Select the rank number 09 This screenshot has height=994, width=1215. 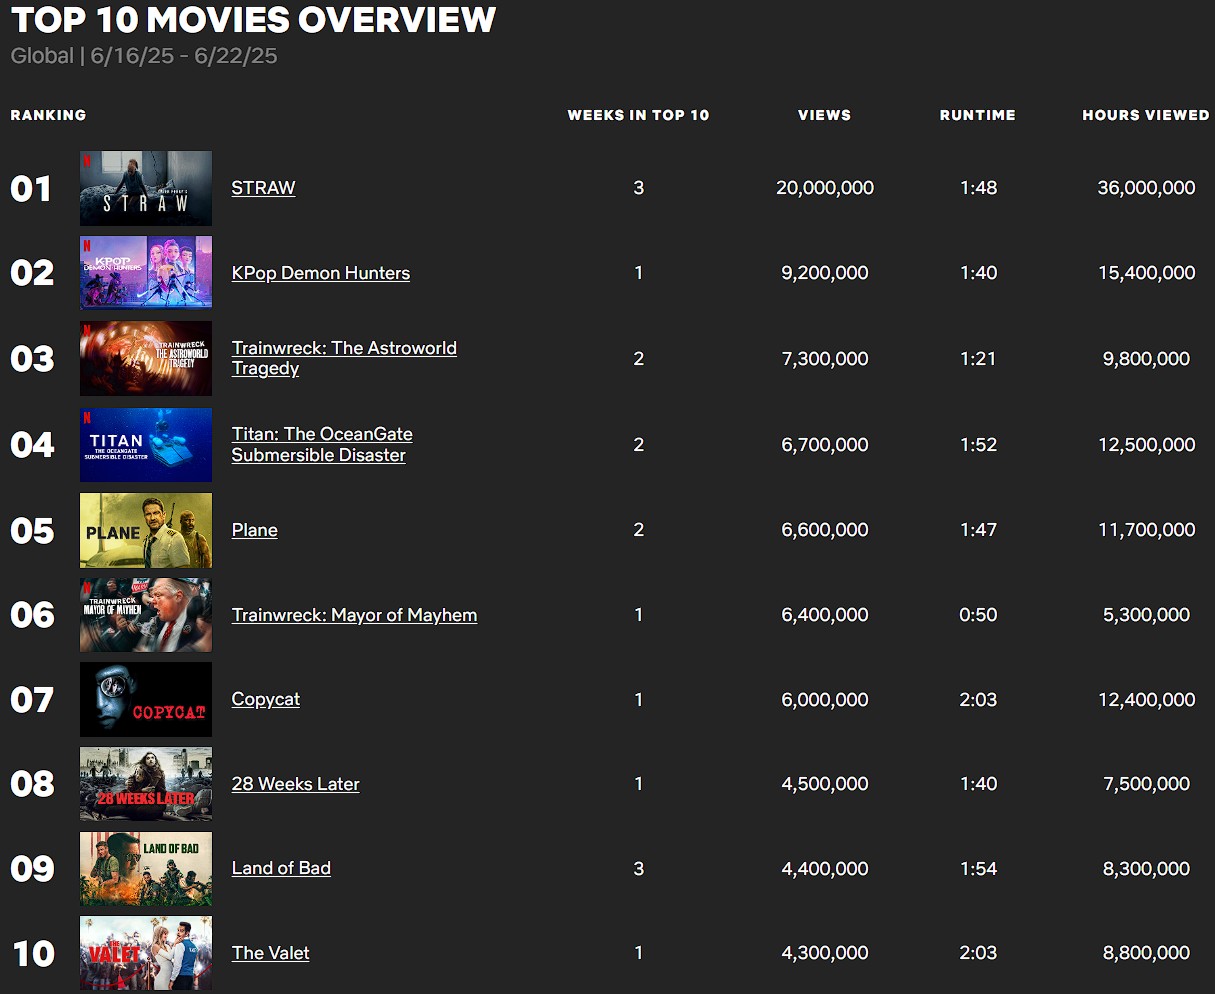(32, 868)
